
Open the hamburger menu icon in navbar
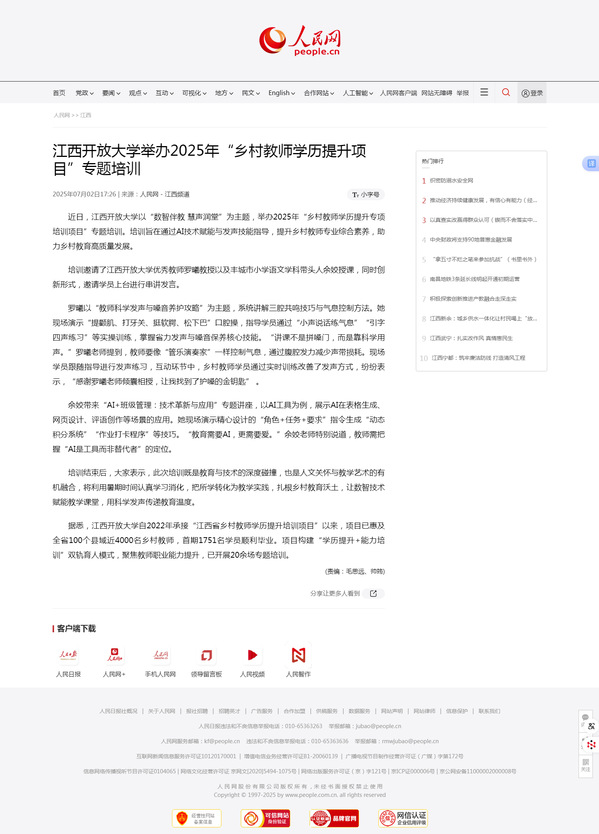coord(484,93)
